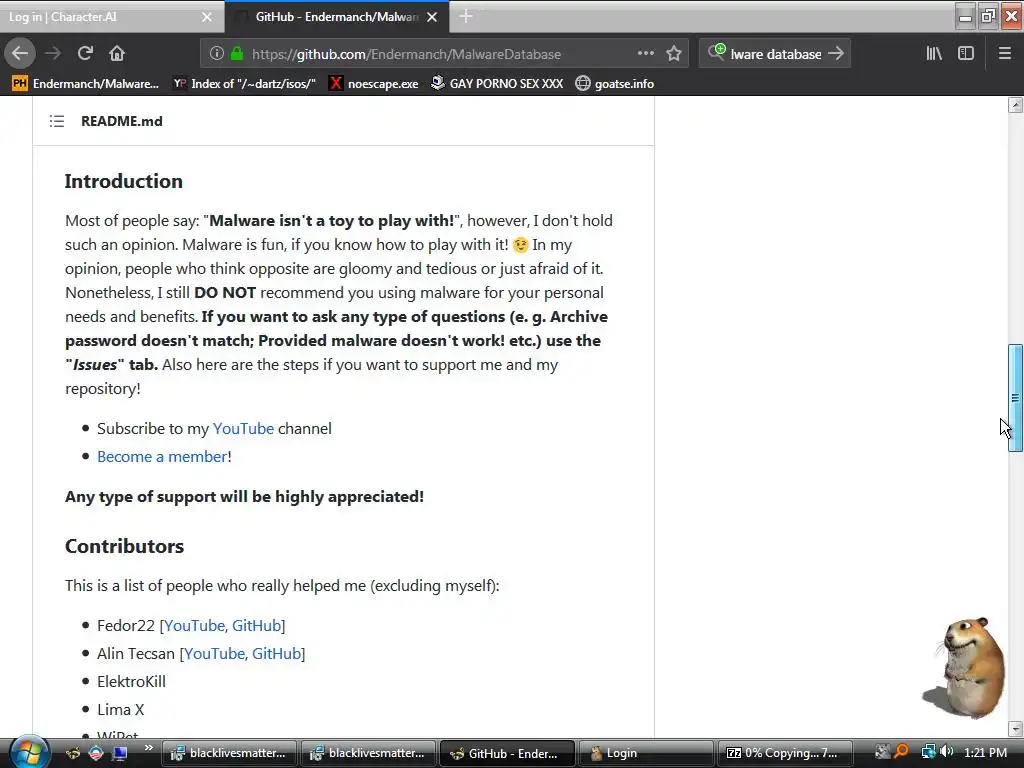Click the README.md heading text
Screen dimensions: 1024x768
pos(121,121)
